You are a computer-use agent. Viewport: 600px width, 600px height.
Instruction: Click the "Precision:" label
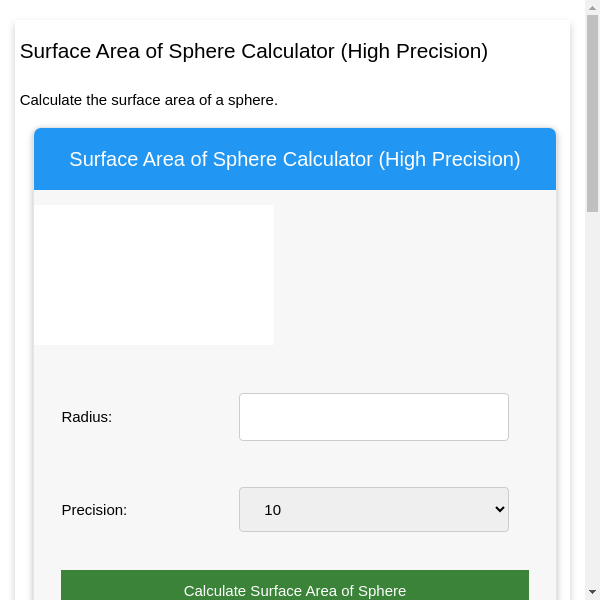[x=94, y=510]
